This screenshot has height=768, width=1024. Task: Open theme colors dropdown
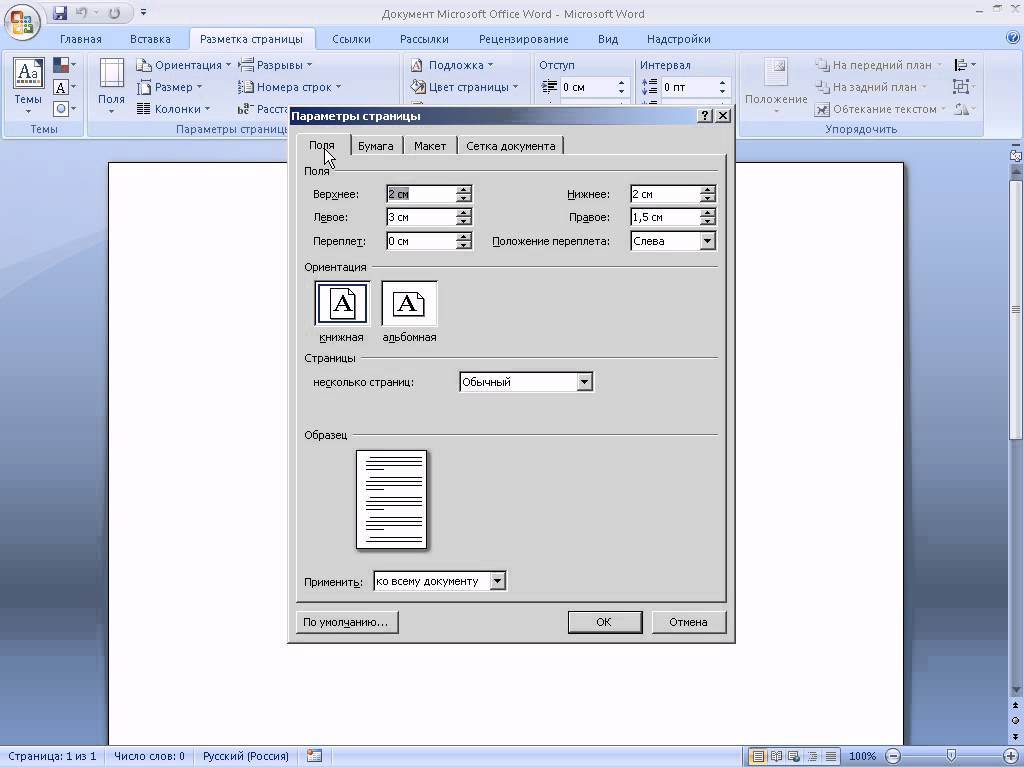(65, 65)
